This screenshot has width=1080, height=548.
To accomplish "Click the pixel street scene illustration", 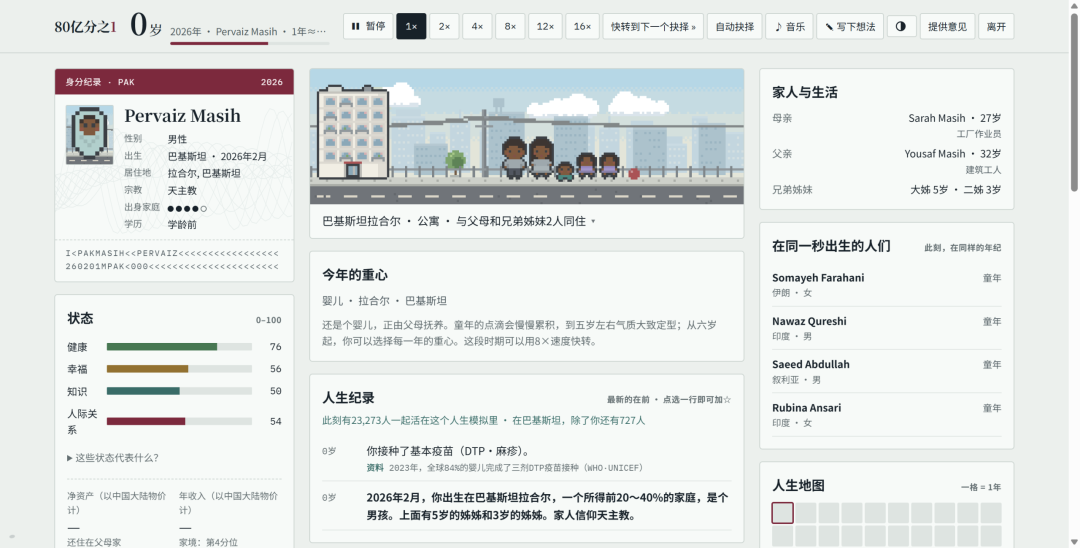I will tap(527, 136).
